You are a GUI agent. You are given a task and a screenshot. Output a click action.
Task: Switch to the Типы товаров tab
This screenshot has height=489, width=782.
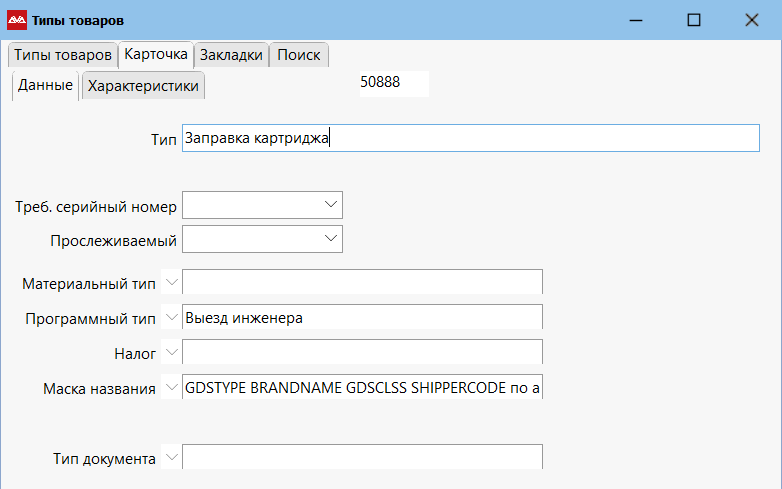(62, 55)
